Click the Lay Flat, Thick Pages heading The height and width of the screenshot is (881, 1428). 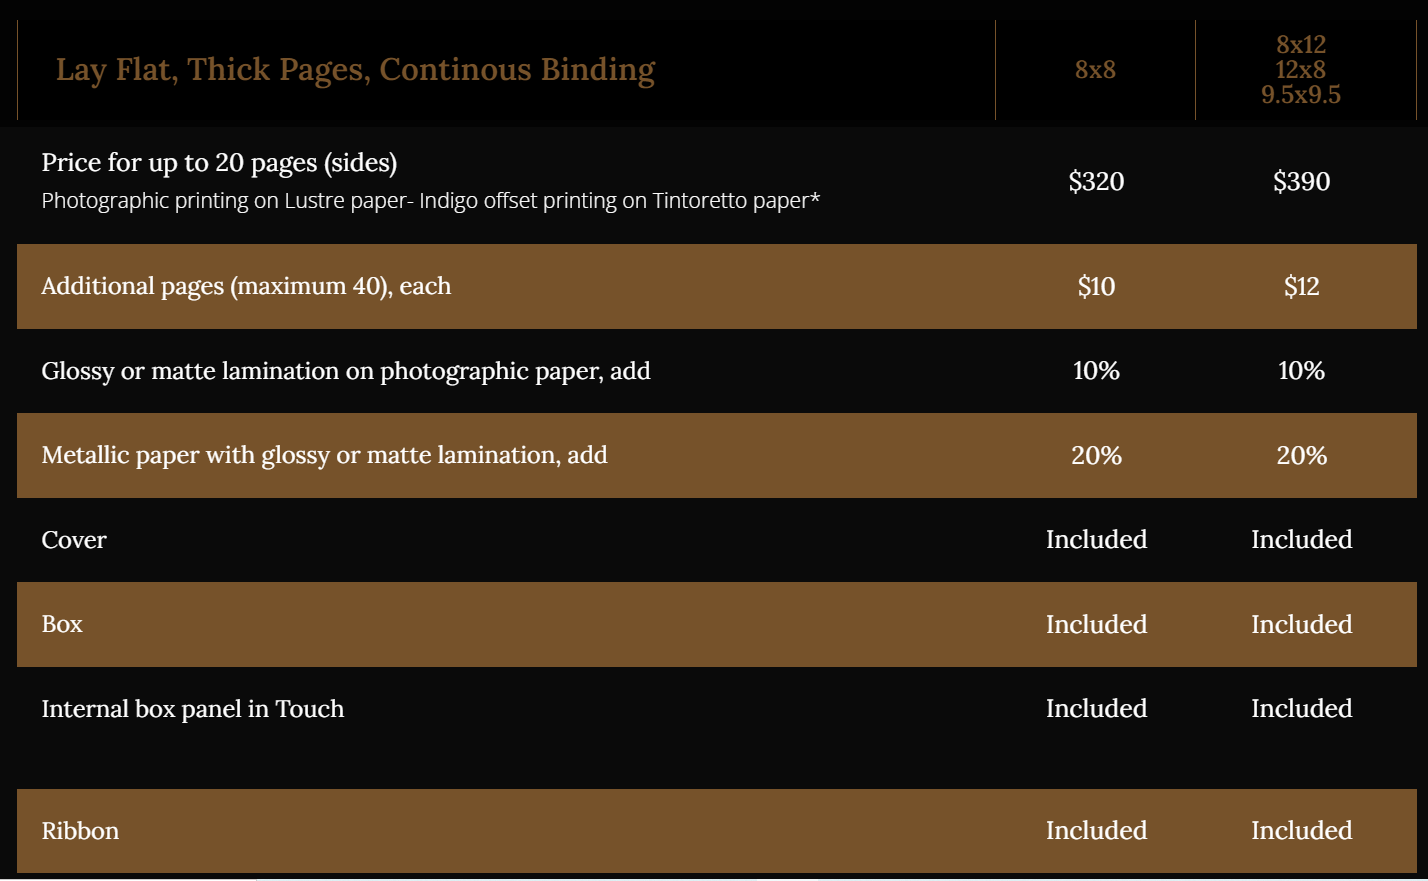[355, 70]
